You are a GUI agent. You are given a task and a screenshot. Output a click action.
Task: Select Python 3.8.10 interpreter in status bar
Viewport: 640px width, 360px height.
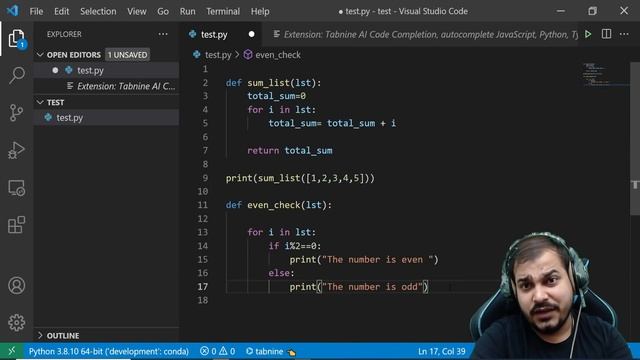pos(109,351)
